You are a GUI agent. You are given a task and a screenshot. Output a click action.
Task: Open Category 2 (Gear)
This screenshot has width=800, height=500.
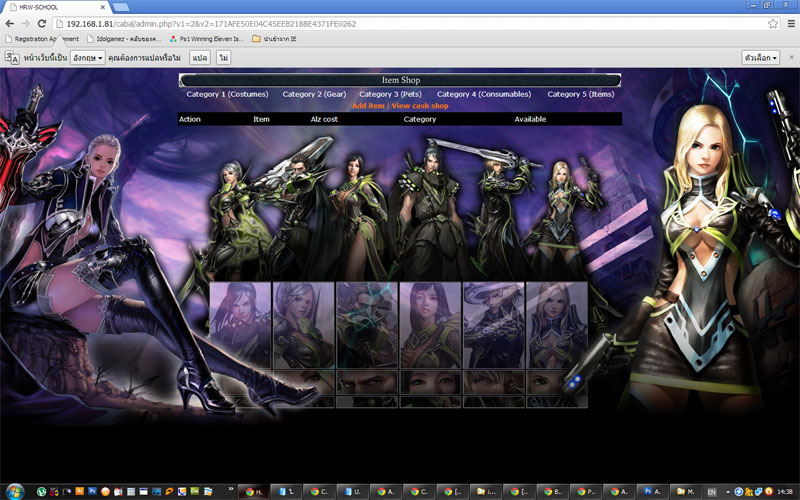[x=314, y=94]
